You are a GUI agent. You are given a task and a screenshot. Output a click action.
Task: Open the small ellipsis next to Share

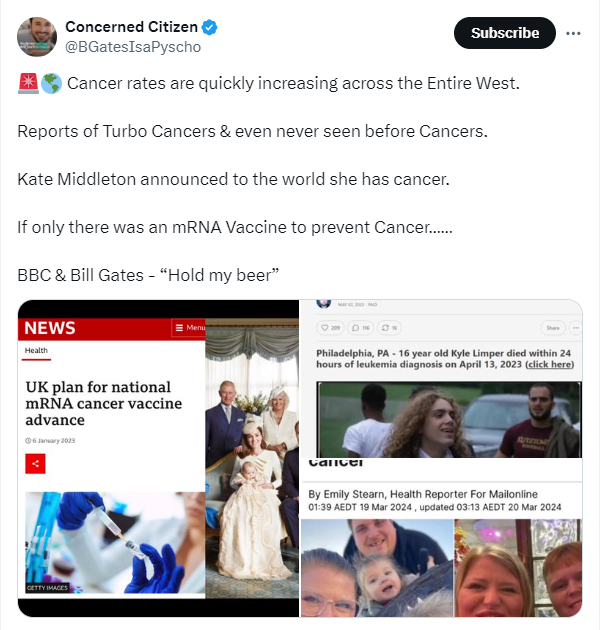(x=576, y=328)
